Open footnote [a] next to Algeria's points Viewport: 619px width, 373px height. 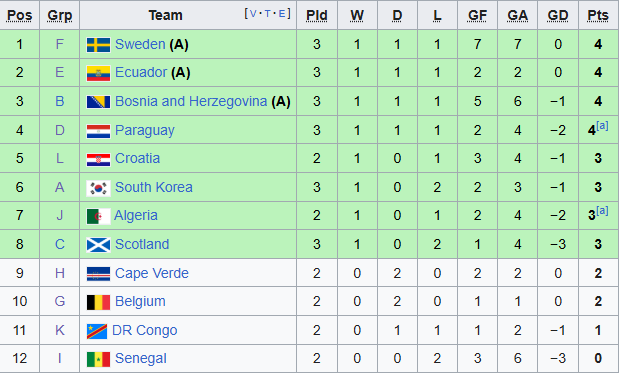(602, 210)
